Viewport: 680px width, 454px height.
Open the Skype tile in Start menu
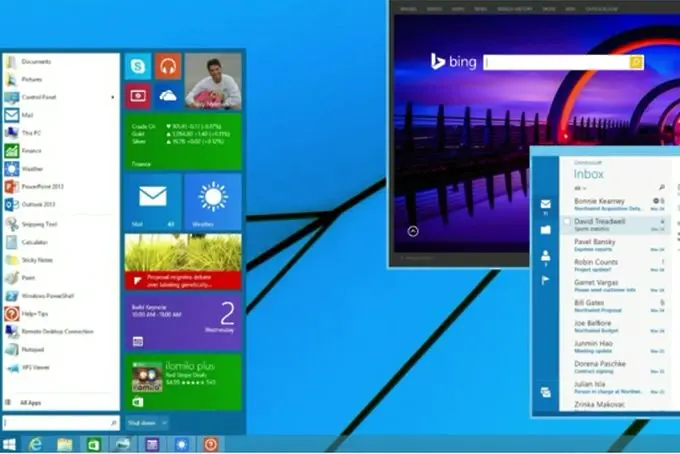[x=138, y=66]
